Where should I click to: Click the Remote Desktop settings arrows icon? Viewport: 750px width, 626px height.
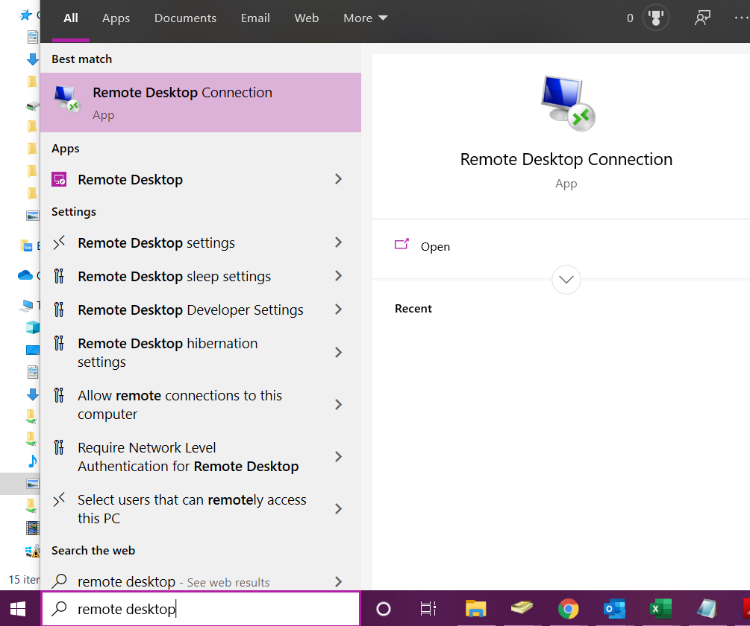pos(59,243)
